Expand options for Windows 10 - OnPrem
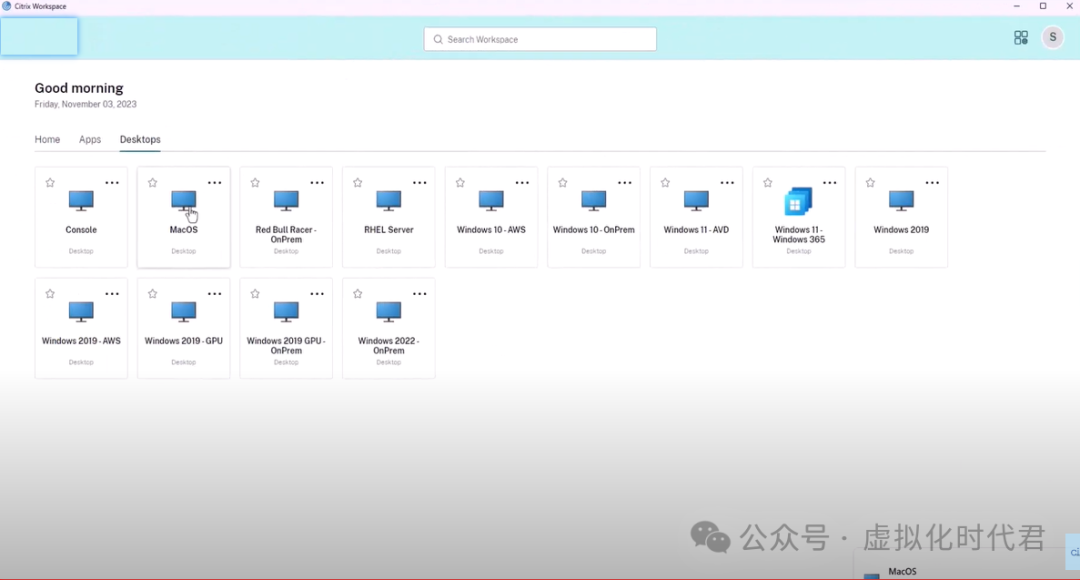This screenshot has height=580, width=1080. pos(625,183)
